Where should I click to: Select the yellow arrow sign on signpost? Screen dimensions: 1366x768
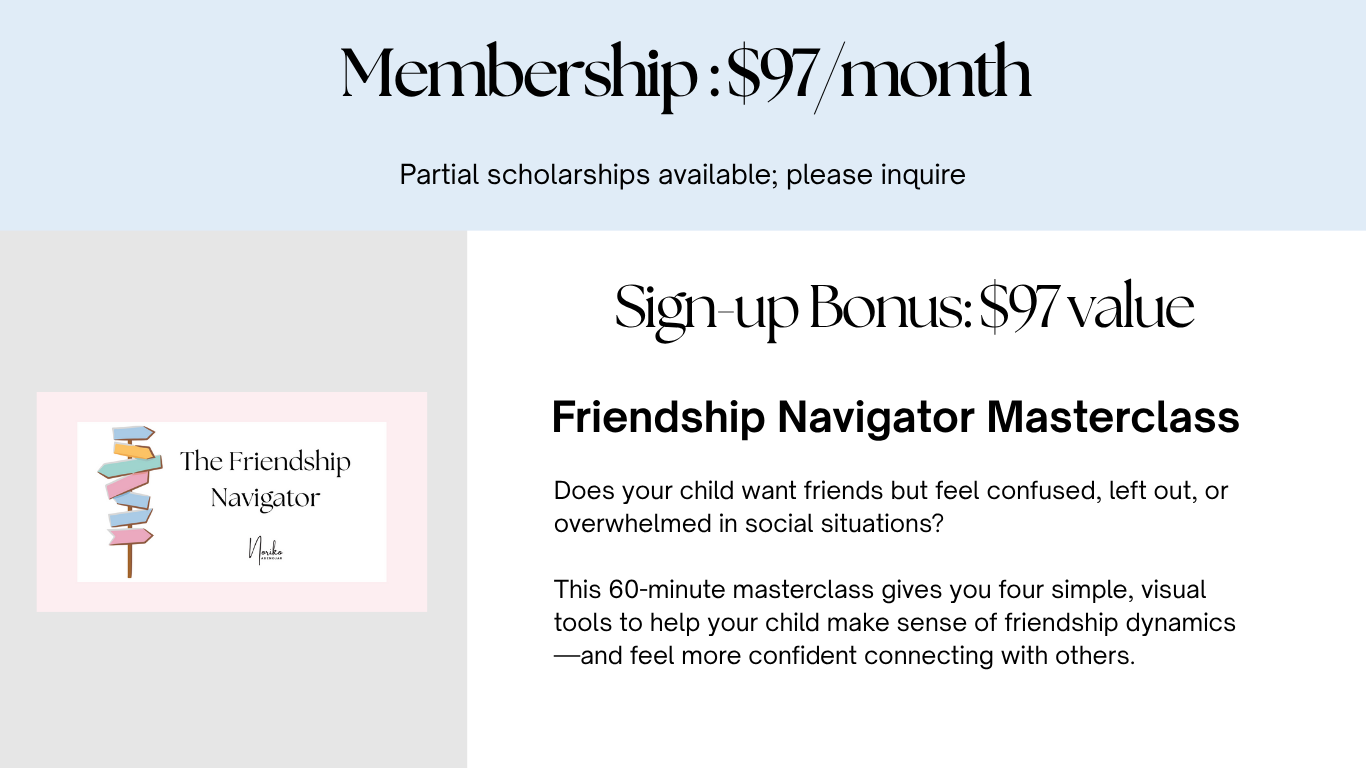133,451
